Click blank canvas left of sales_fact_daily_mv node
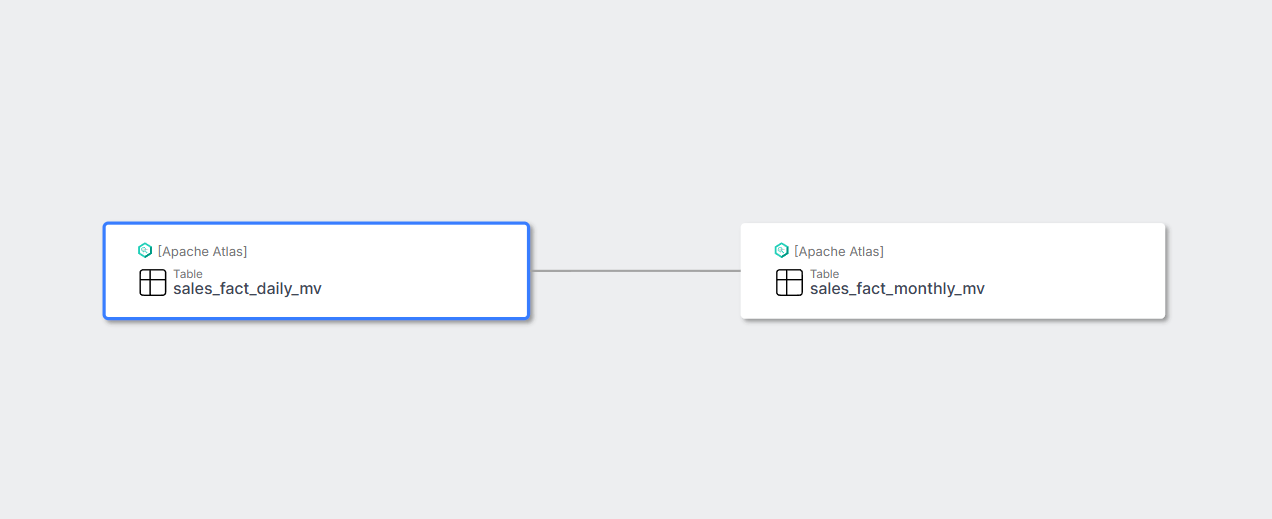The height and width of the screenshot is (519, 1272). point(50,271)
